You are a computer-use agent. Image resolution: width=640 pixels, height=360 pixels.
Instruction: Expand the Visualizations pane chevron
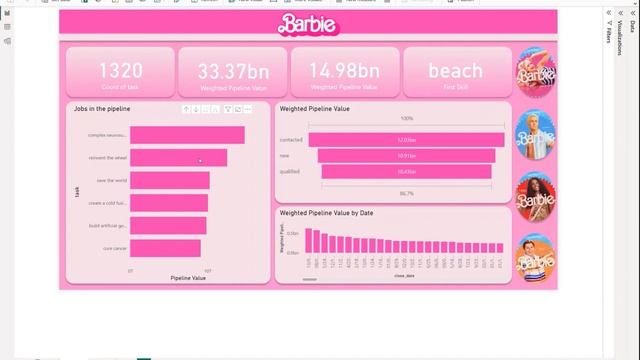pos(620,13)
